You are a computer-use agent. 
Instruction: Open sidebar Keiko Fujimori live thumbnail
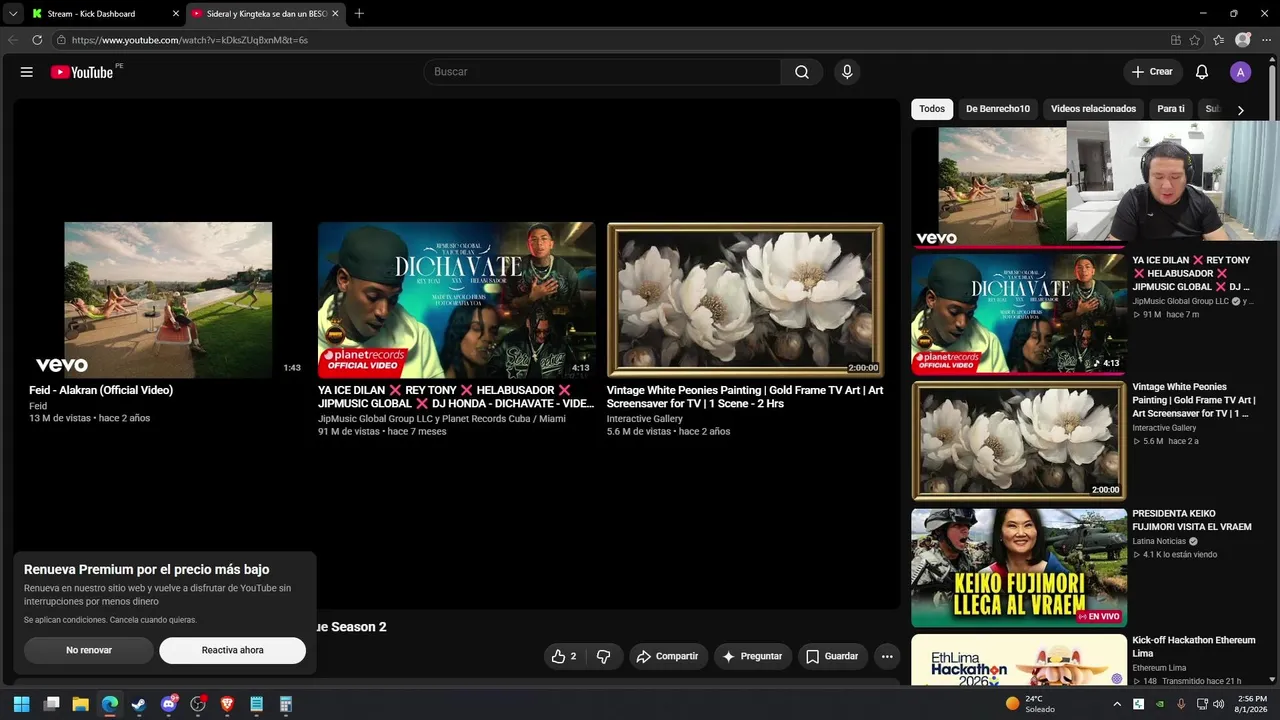tap(1019, 568)
